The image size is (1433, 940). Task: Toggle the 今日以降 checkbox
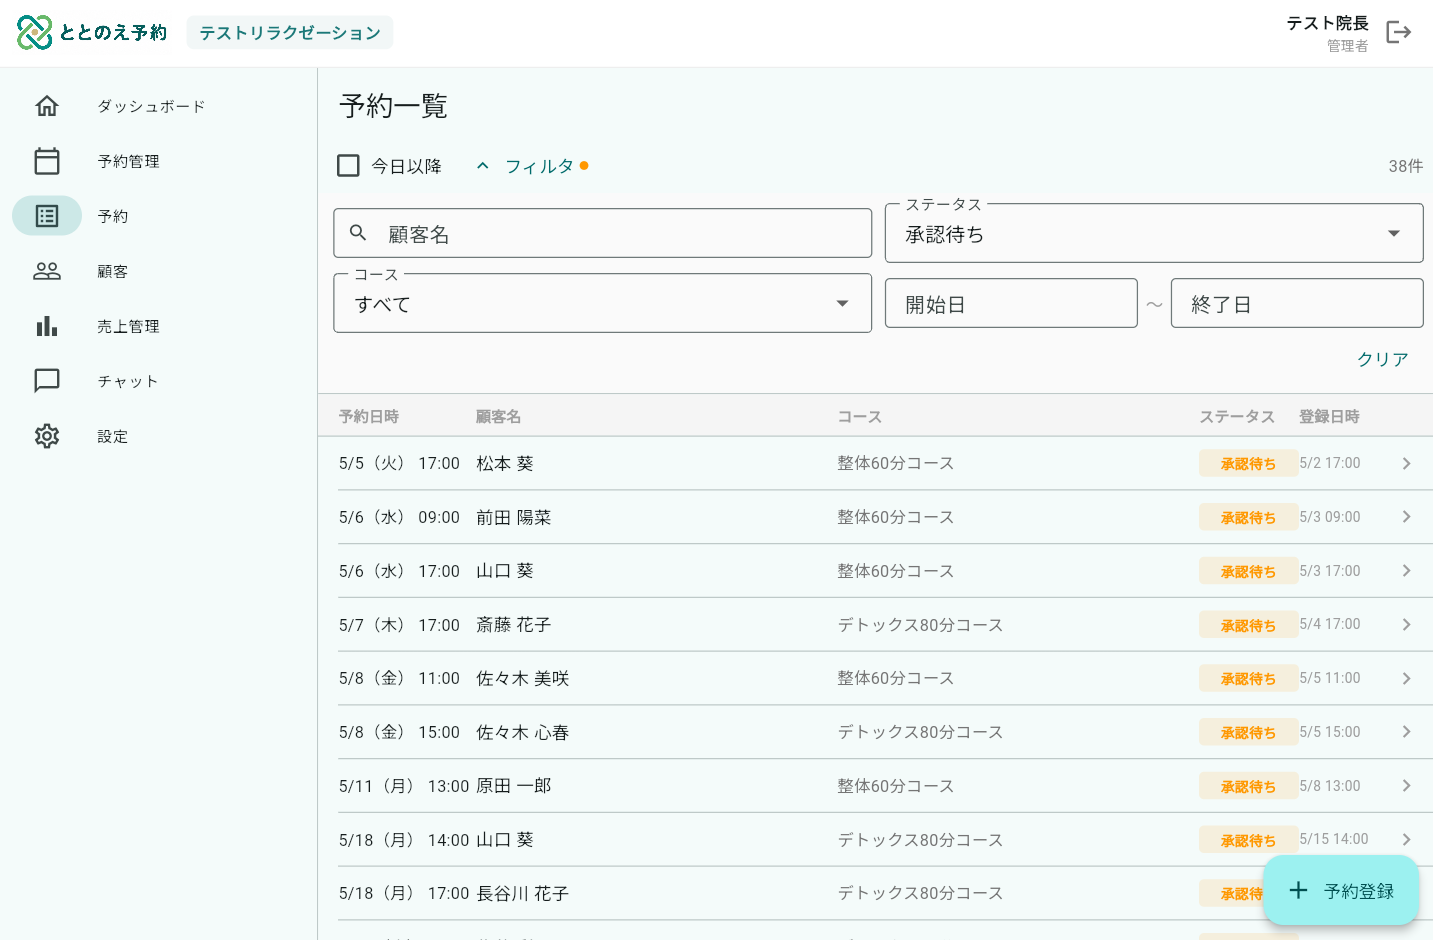tap(348, 165)
